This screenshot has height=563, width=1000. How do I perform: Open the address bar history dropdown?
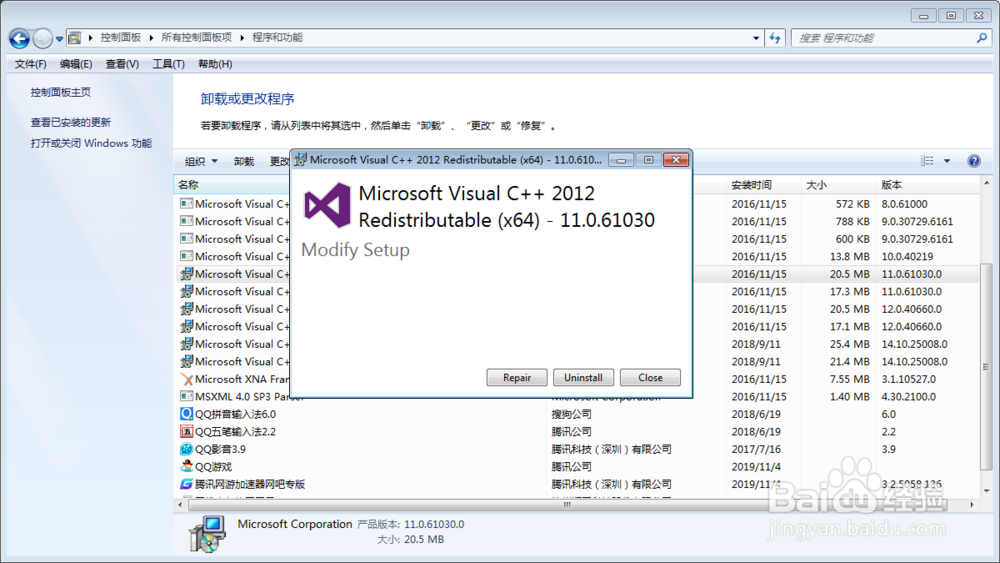pos(756,38)
